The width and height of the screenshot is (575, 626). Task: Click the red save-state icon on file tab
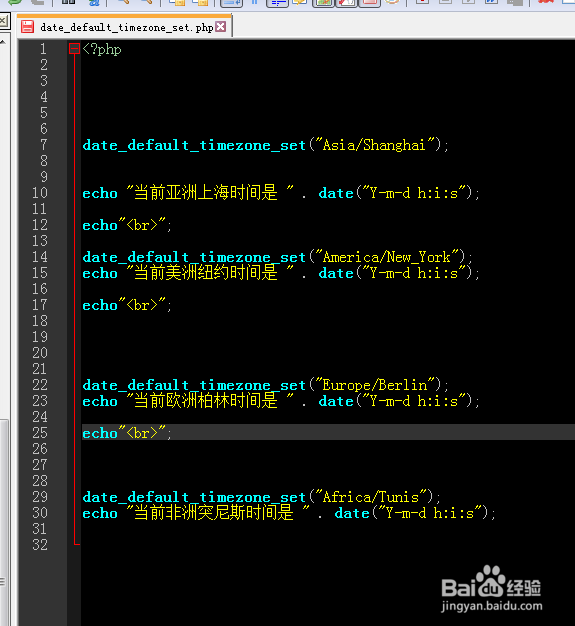coord(28,27)
